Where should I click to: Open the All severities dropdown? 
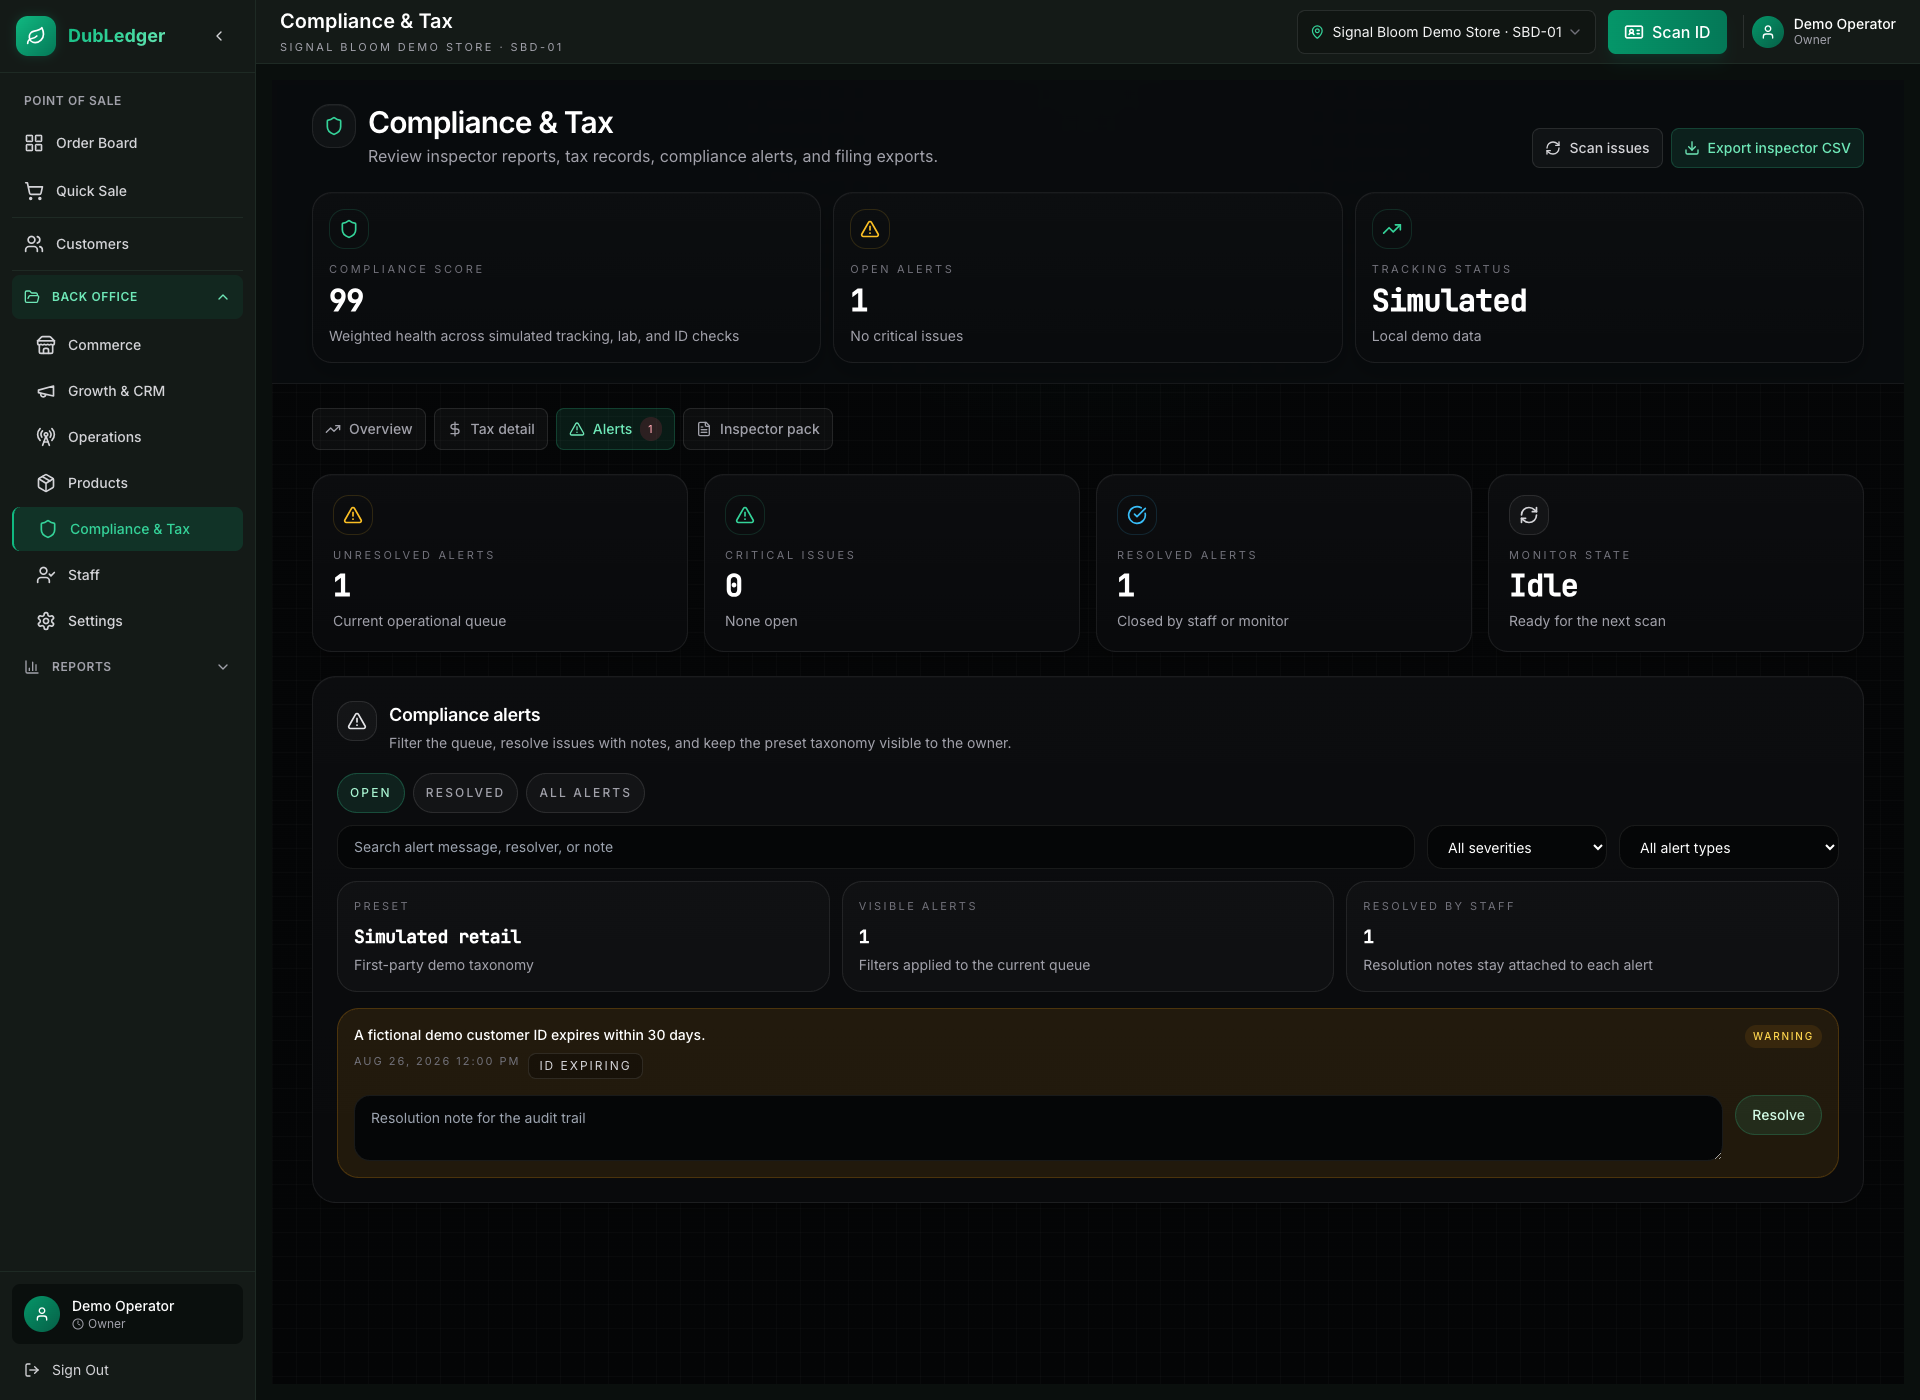[x=1517, y=847]
